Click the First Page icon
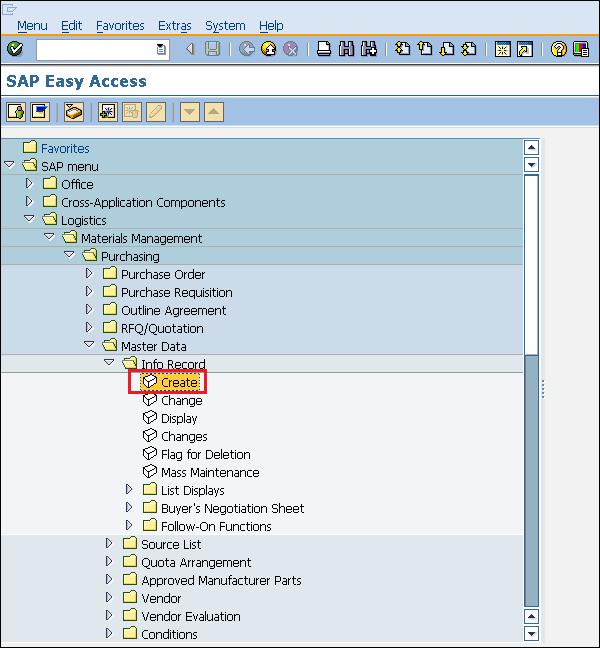The image size is (600, 648). [402, 49]
